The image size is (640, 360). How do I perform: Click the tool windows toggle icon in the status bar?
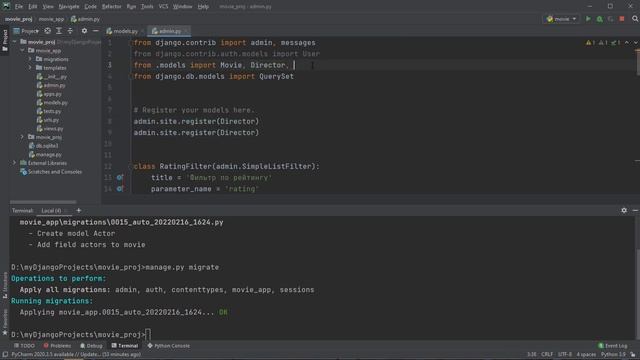(x=5, y=354)
